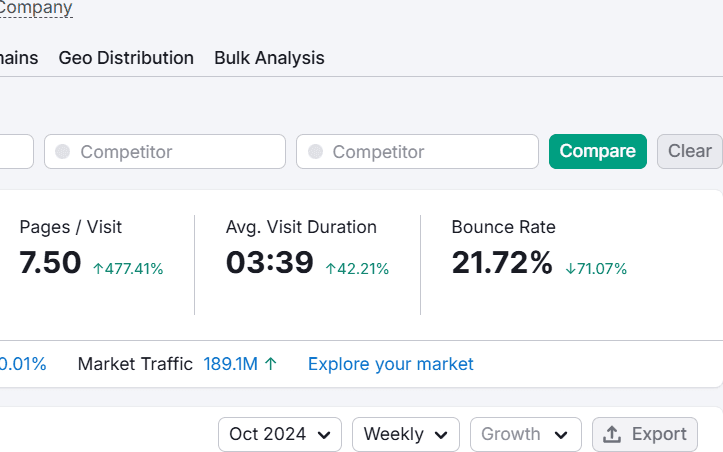
Task: Expand the Growth dropdown
Action: point(525,434)
